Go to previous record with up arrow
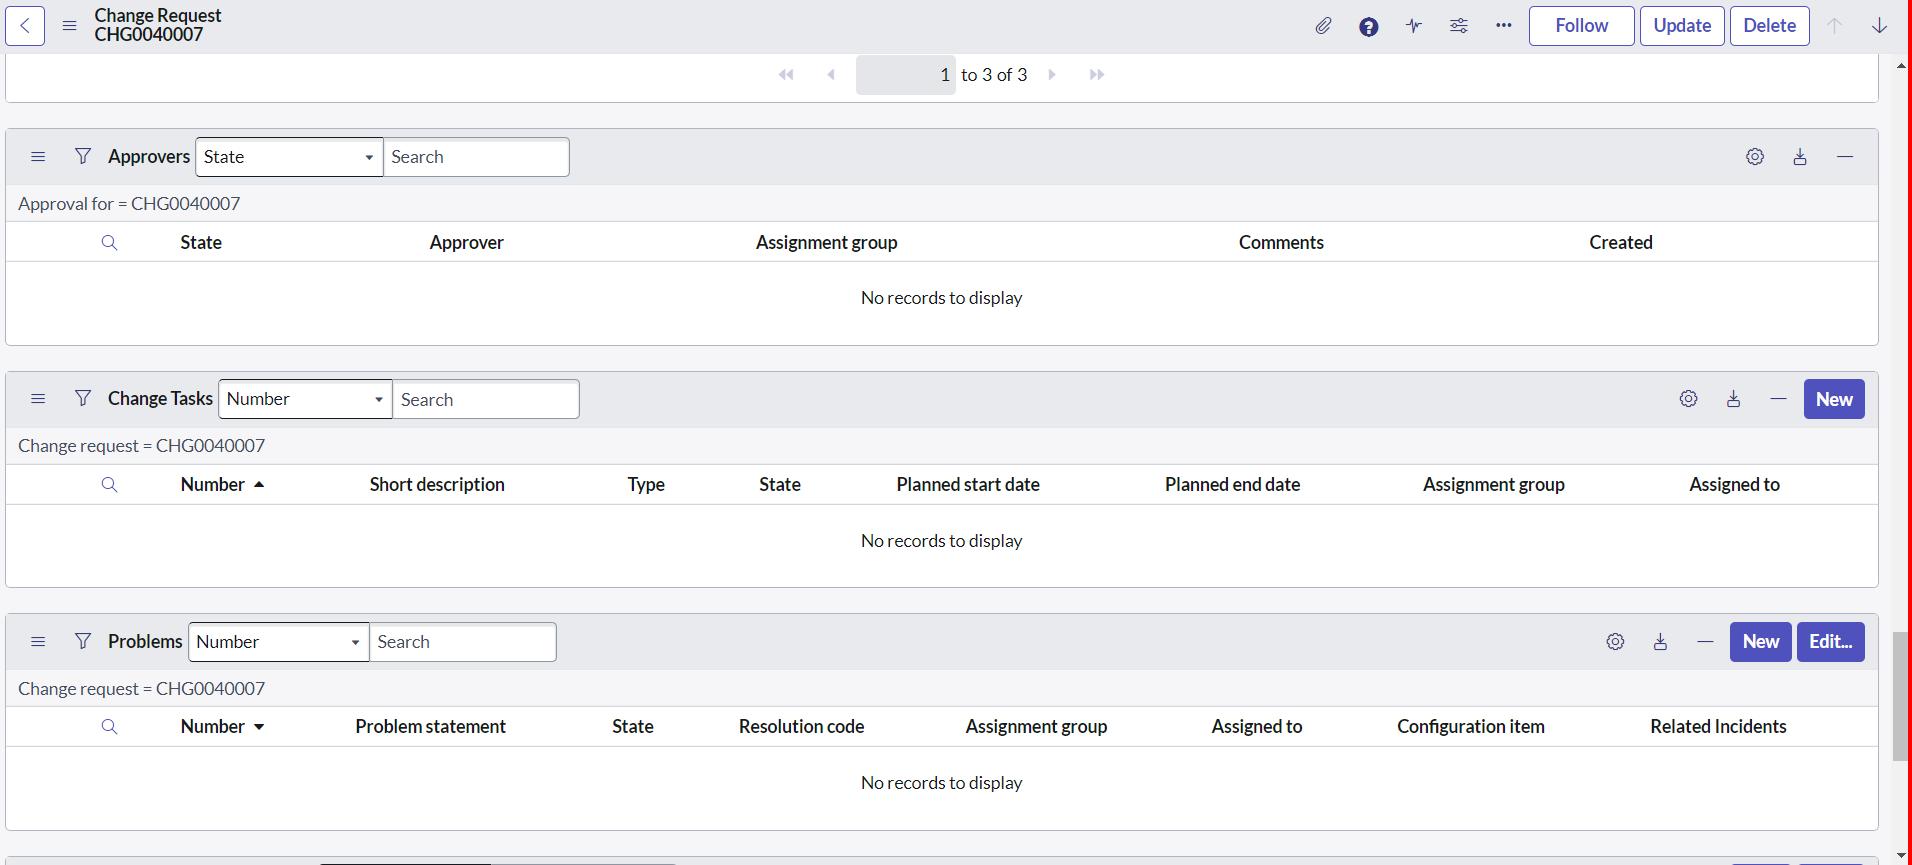Image resolution: width=1912 pixels, height=865 pixels. (1834, 26)
